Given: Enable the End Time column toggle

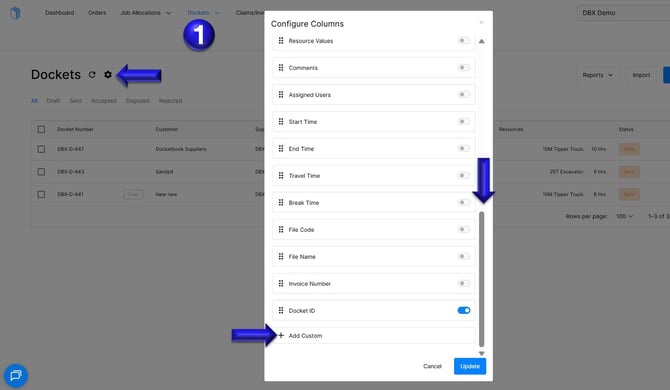Looking at the screenshot, I should 464,148.
